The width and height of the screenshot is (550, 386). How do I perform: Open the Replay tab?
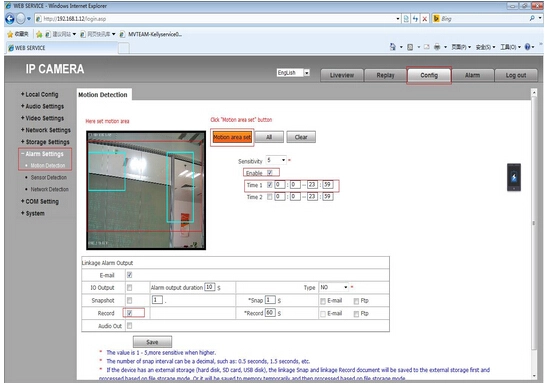[x=385, y=75]
